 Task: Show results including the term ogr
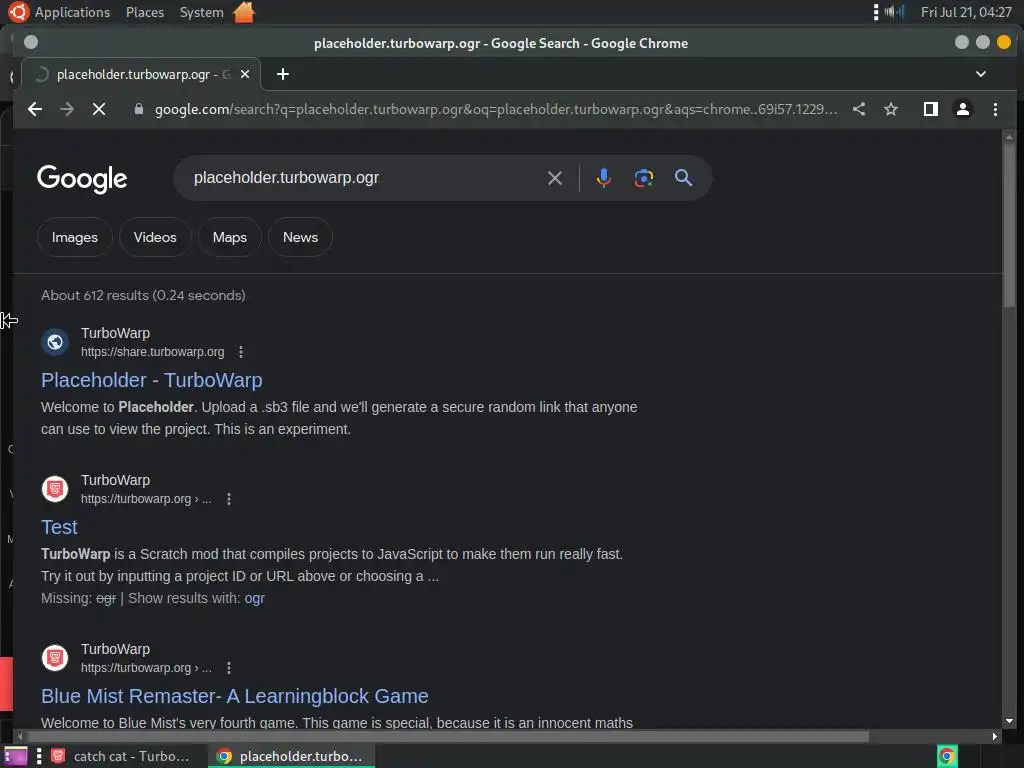coord(254,598)
